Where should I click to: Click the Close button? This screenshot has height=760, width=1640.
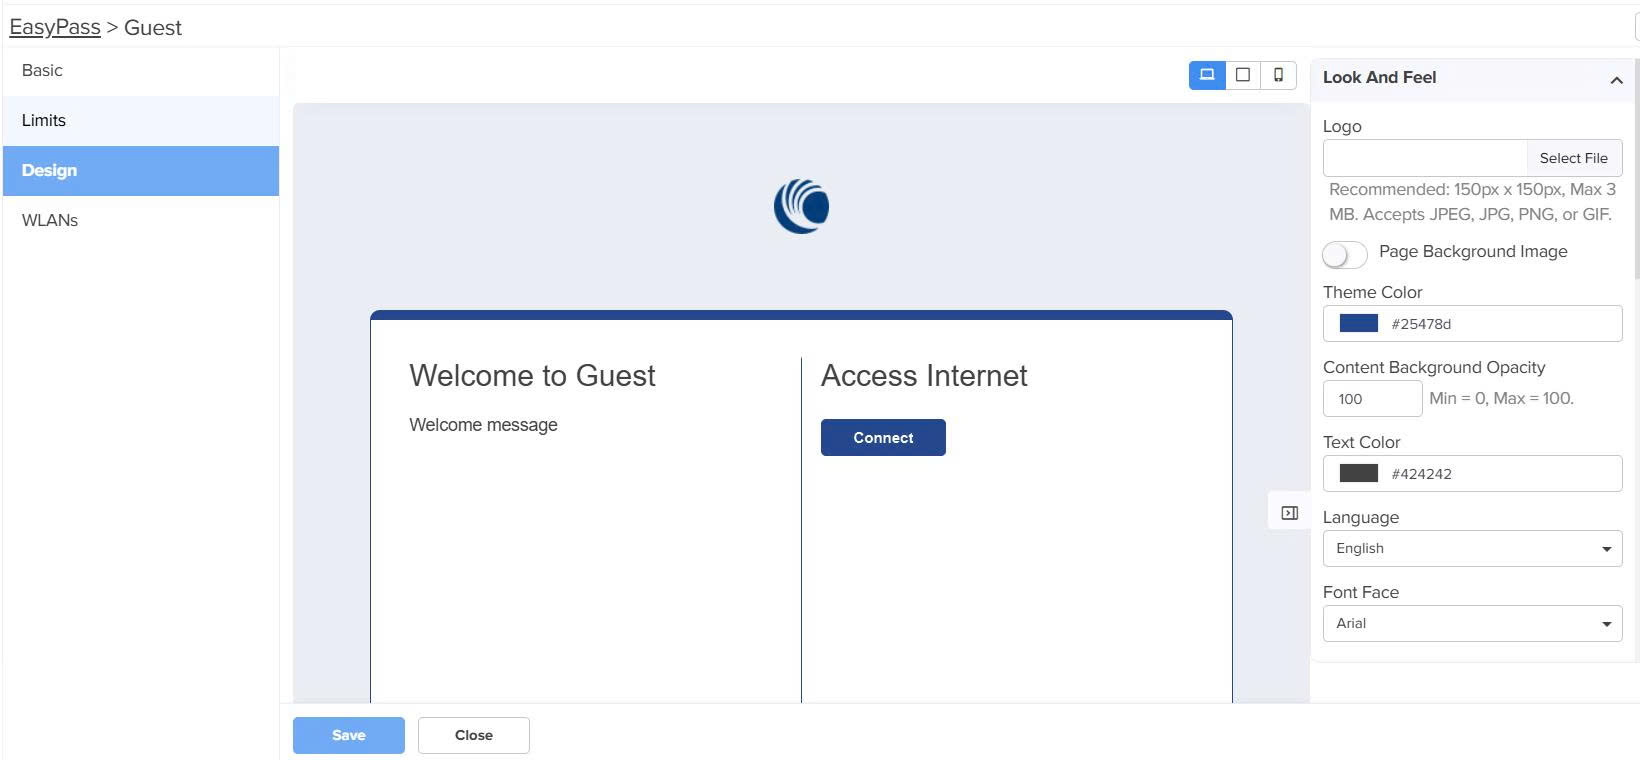click(x=473, y=736)
